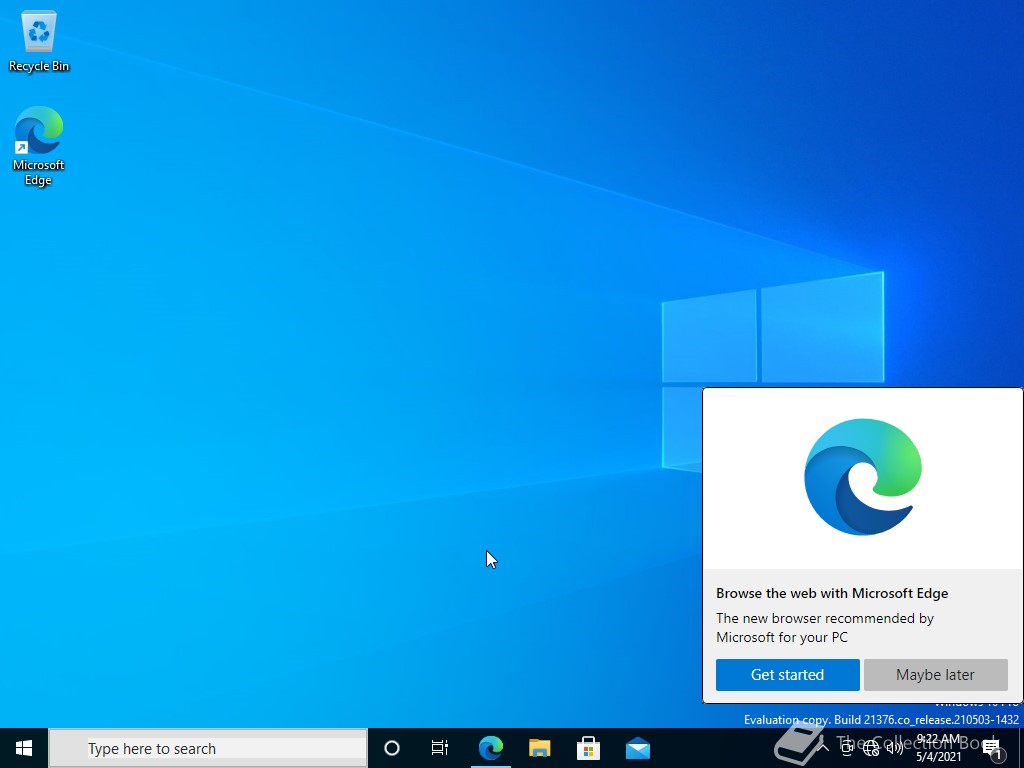Screen dimensions: 1024x768
Task: Open the clock showing 9:22 AM
Action: point(938,748)
